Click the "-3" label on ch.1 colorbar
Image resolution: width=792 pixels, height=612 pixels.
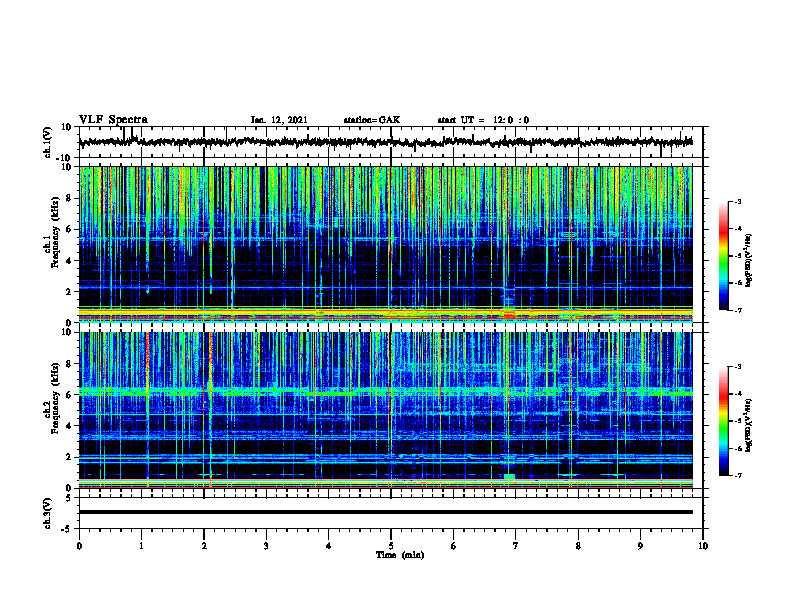[x=738, y=202]
